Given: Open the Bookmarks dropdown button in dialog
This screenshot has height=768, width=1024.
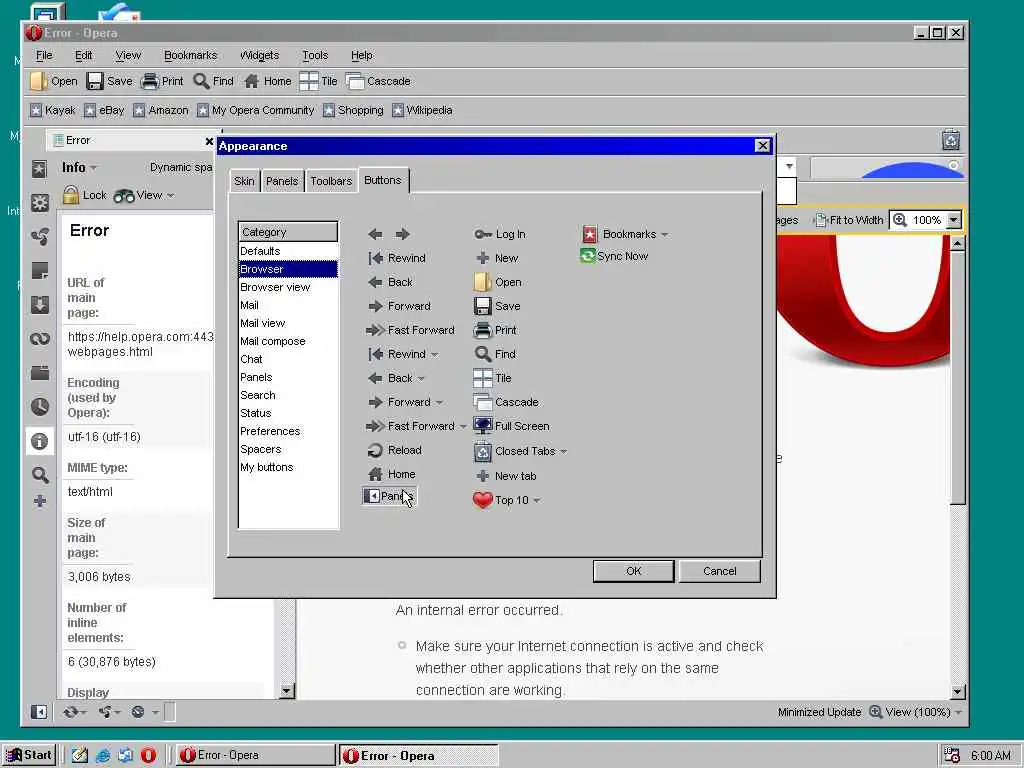Looking at the screenshot, I should coord(624,234).
